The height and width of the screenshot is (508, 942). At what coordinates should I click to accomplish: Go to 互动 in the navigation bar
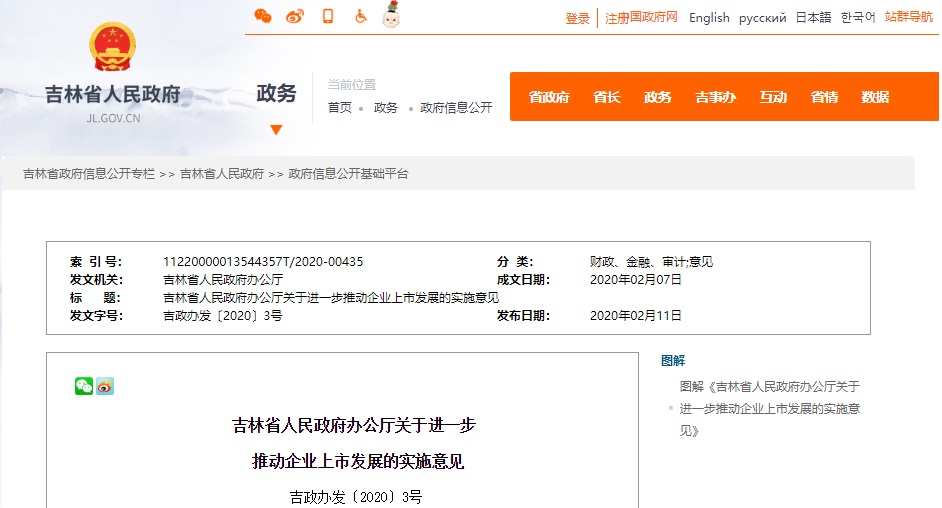772,97
